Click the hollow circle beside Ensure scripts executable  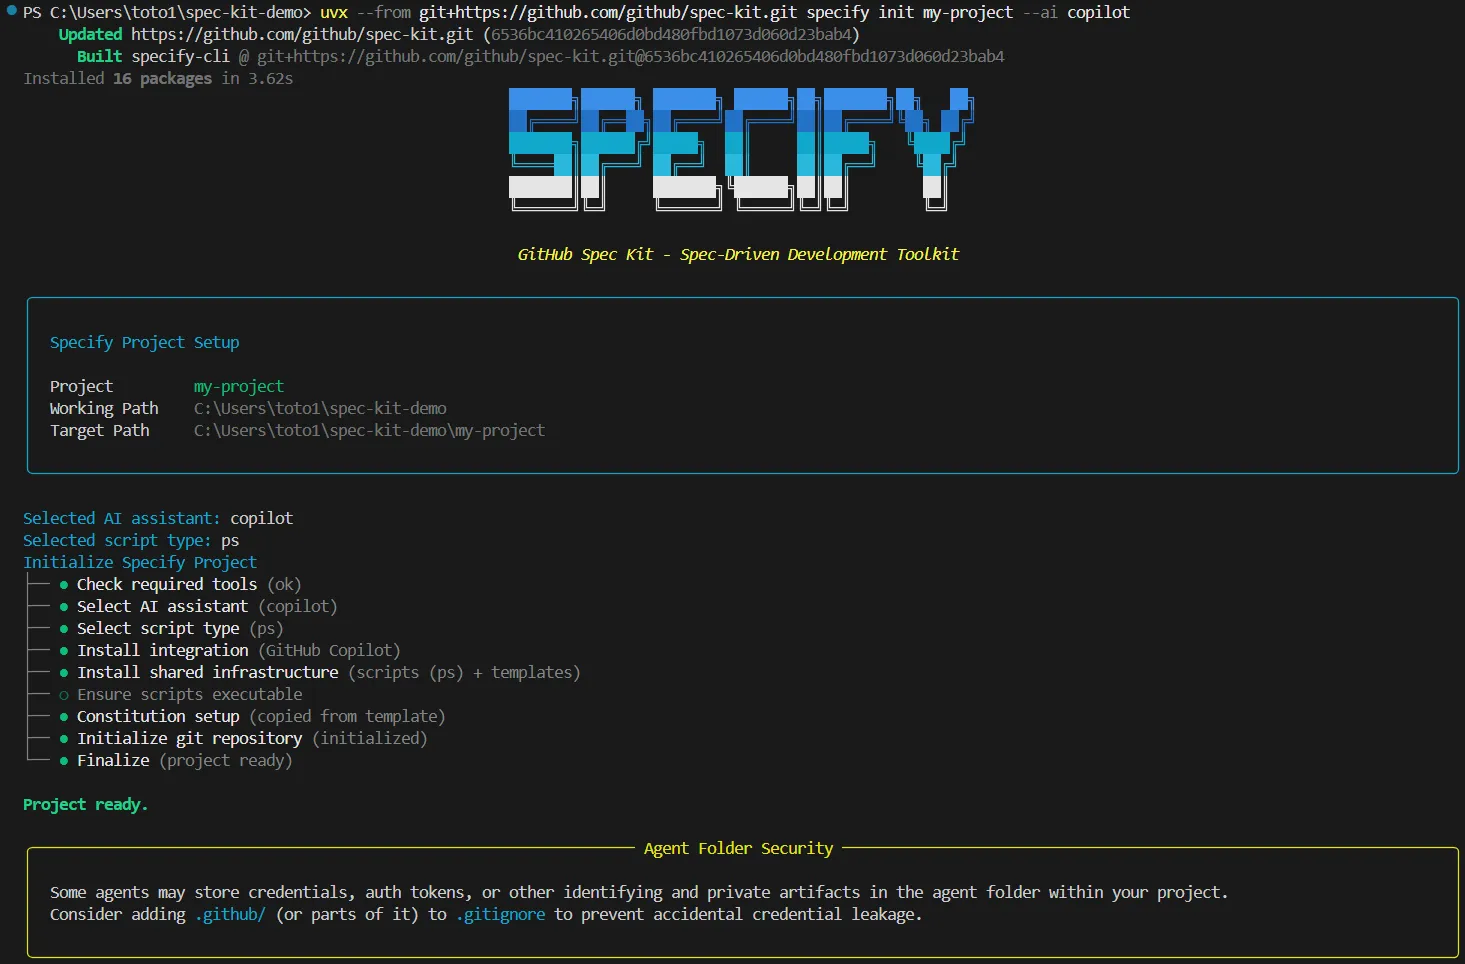click(64, 695)
